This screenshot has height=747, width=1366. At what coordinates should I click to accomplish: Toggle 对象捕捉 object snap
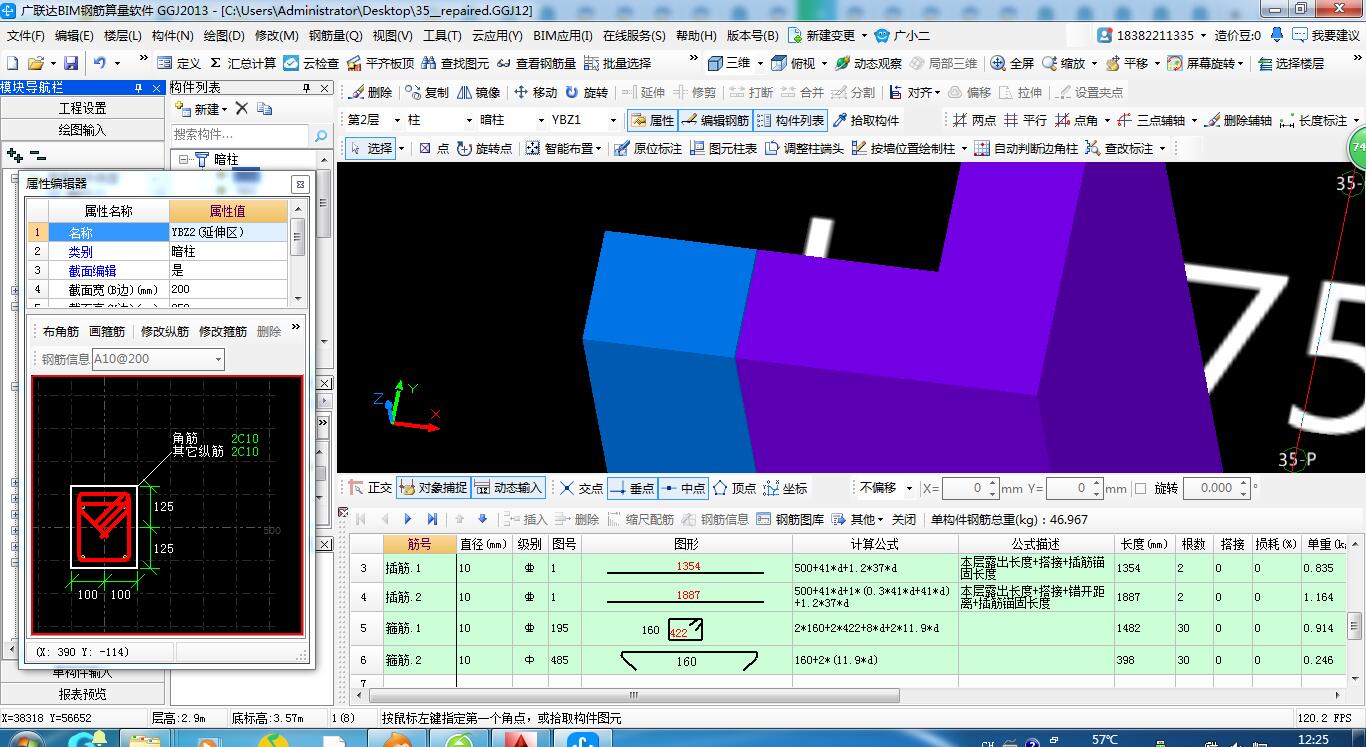coord(433,488)
